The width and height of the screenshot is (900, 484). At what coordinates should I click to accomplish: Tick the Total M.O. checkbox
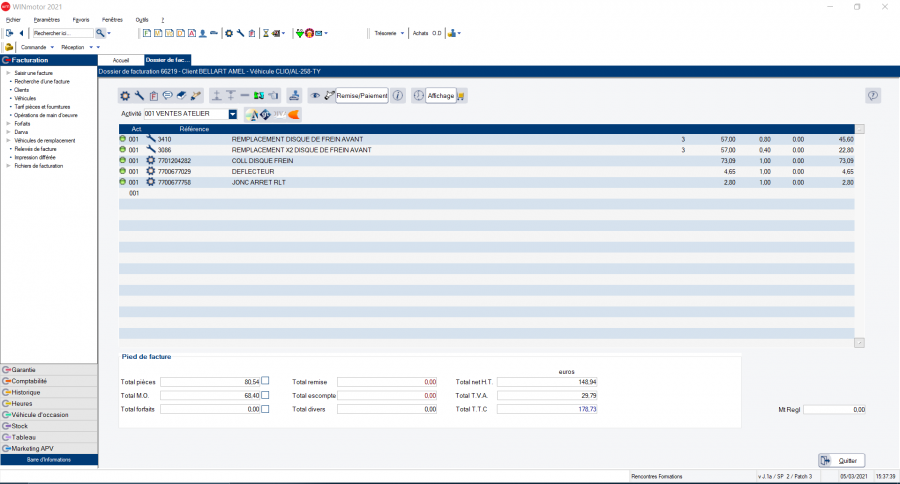(265, 395)
